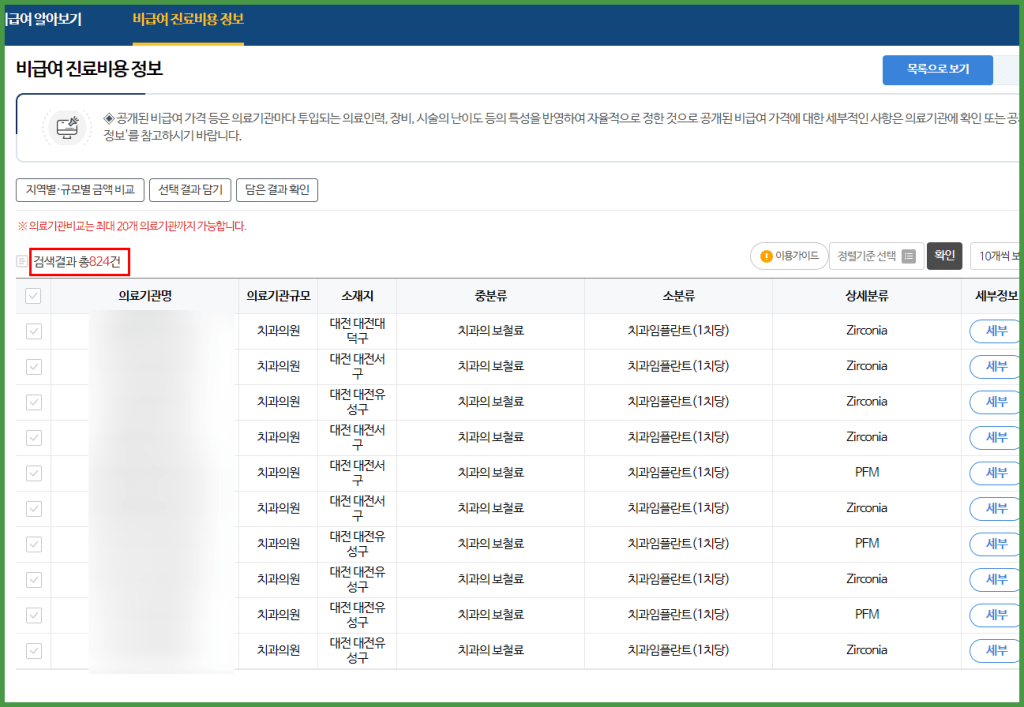1024x707 pixels.
Task: Open the 비급여 진료비용 정보 tab
Action: [x=188, y=20]
